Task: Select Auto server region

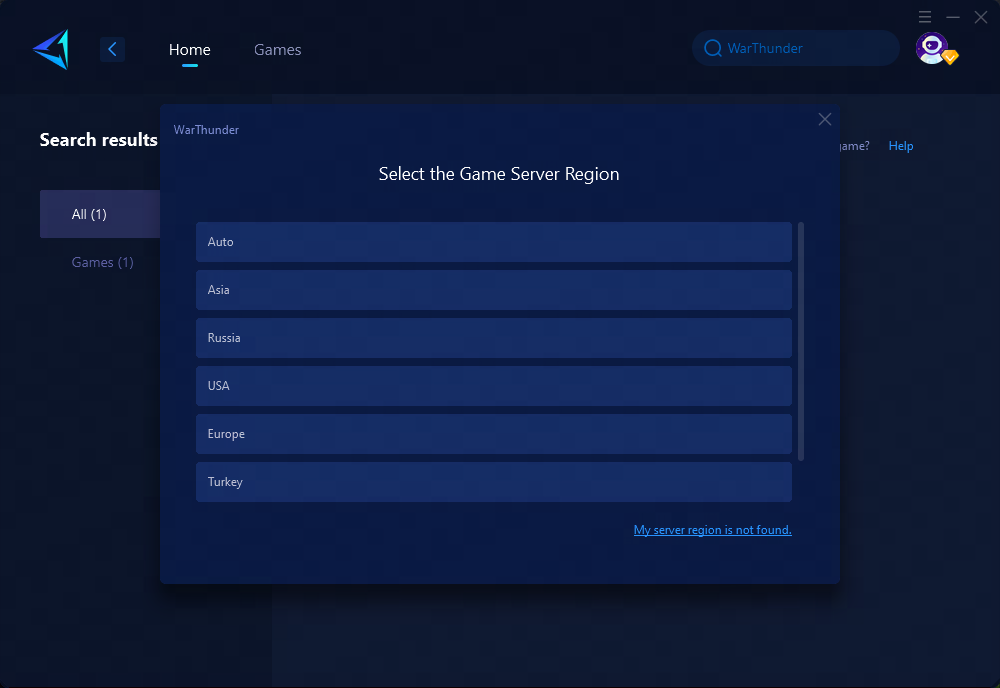Action: (493, 242)
